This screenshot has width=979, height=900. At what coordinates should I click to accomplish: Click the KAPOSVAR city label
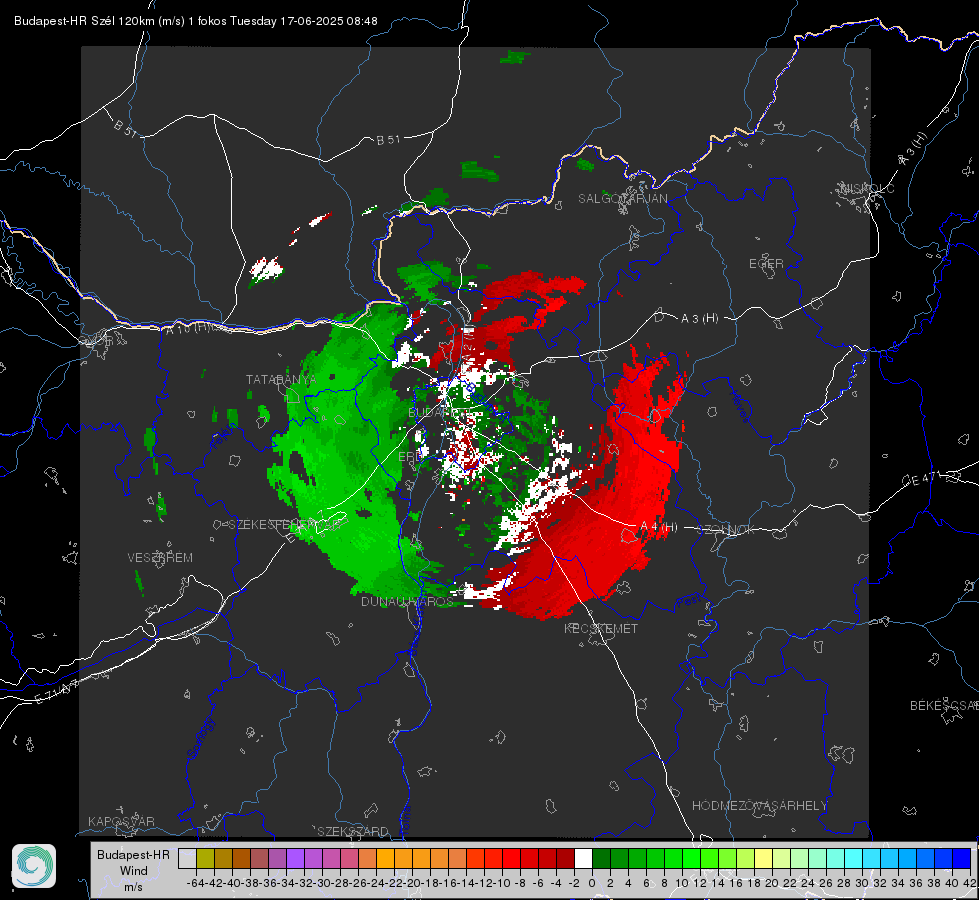[x=121, y=821]
